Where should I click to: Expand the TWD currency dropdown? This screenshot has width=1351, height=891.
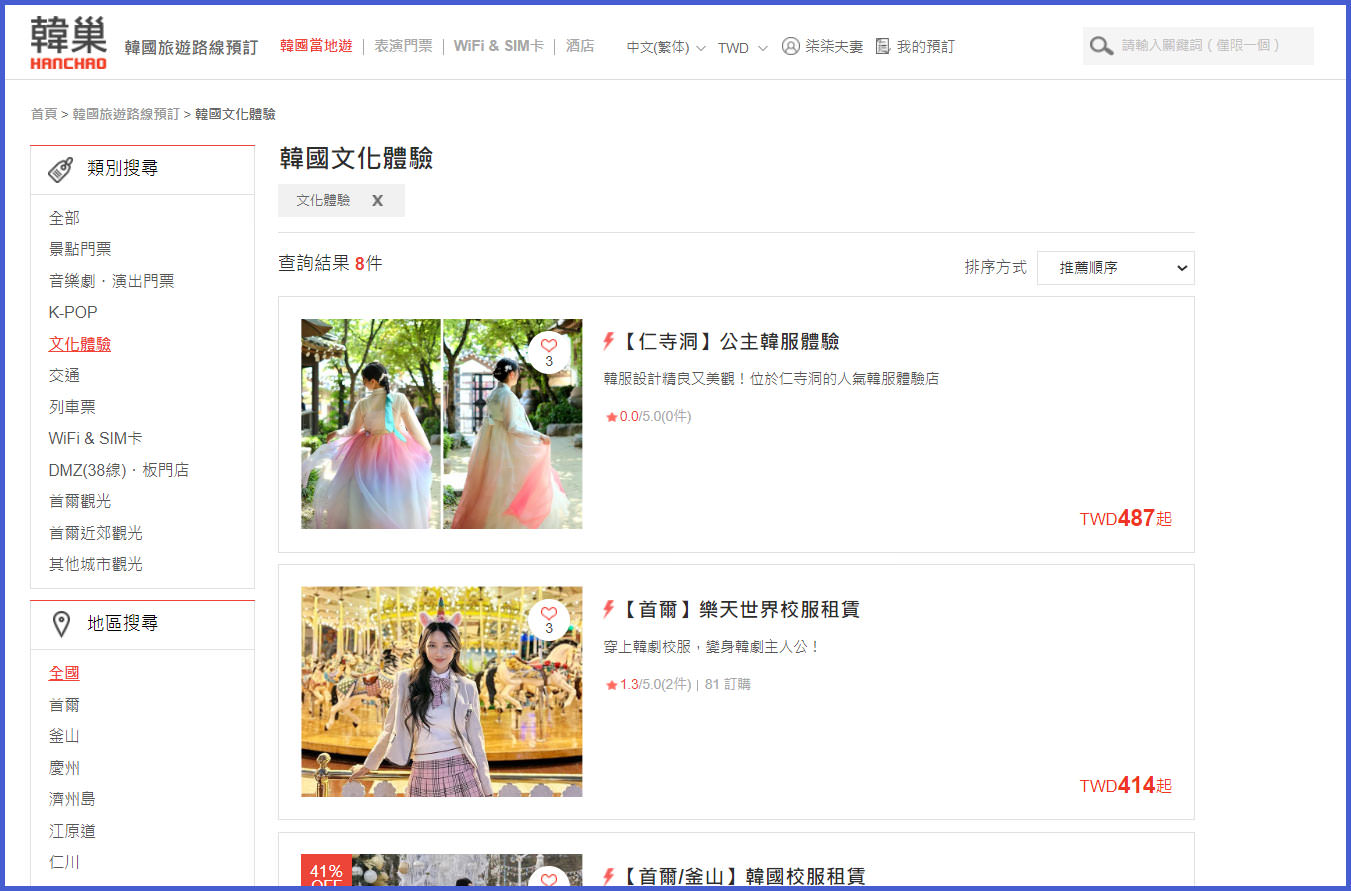tap(742, 47)
